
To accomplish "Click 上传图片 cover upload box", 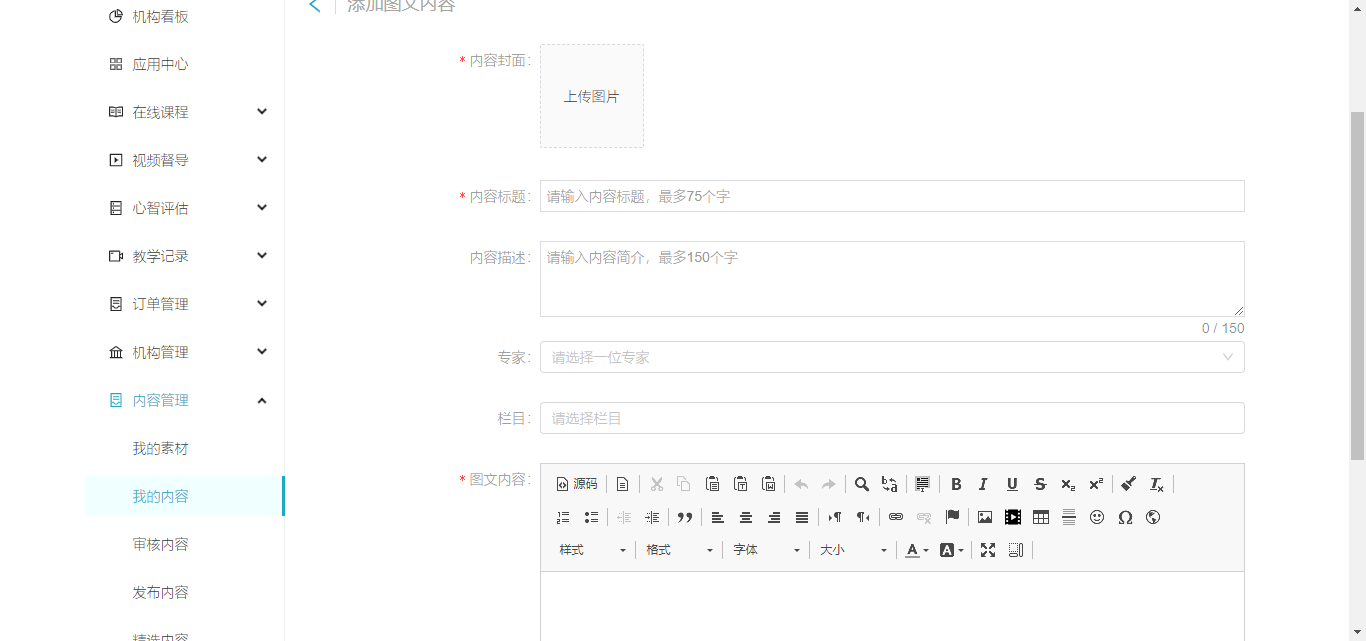I will (592, 96).
